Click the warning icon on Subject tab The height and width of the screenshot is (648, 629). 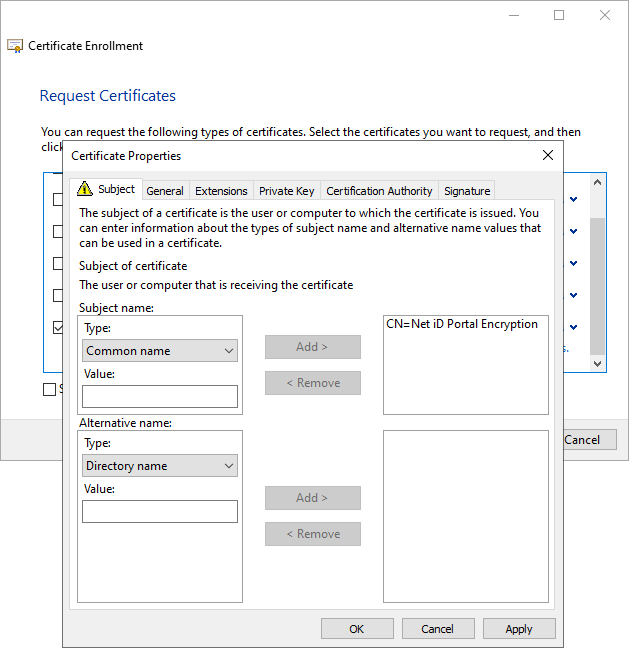(85, 189)
